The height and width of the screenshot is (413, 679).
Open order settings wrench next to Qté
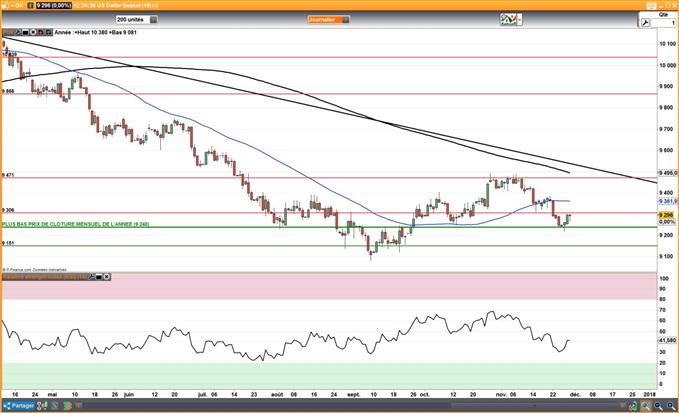(645, 23)
